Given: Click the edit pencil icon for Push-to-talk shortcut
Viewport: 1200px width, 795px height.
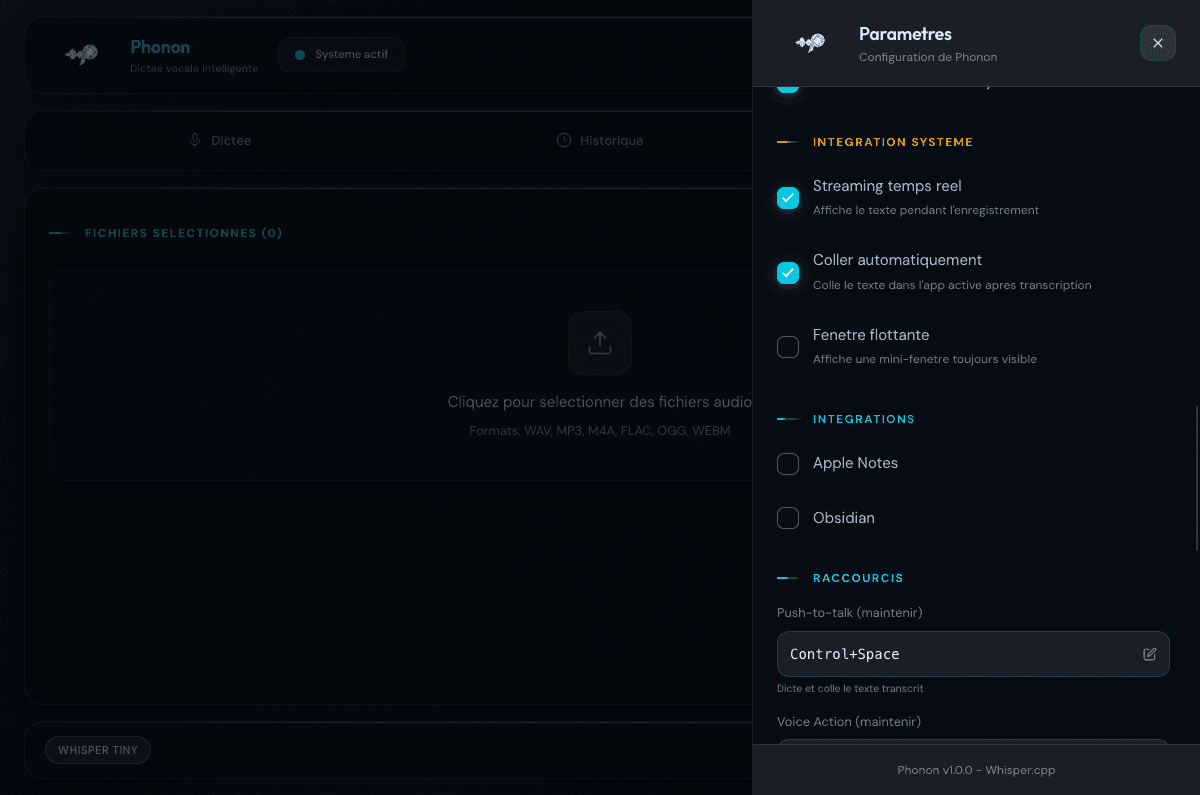Looking at the screenshot, I should pos(1149,654).
